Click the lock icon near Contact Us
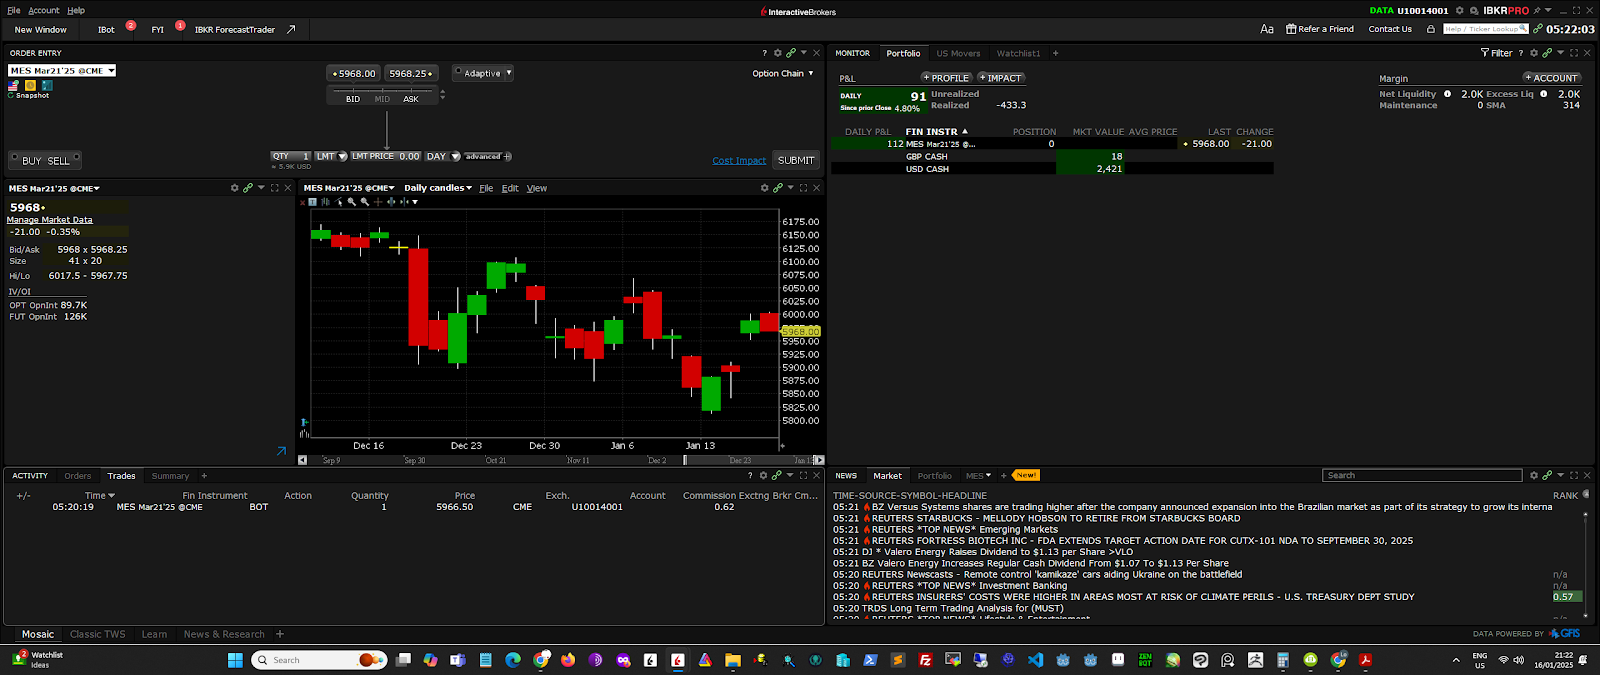 [1431, 29]
